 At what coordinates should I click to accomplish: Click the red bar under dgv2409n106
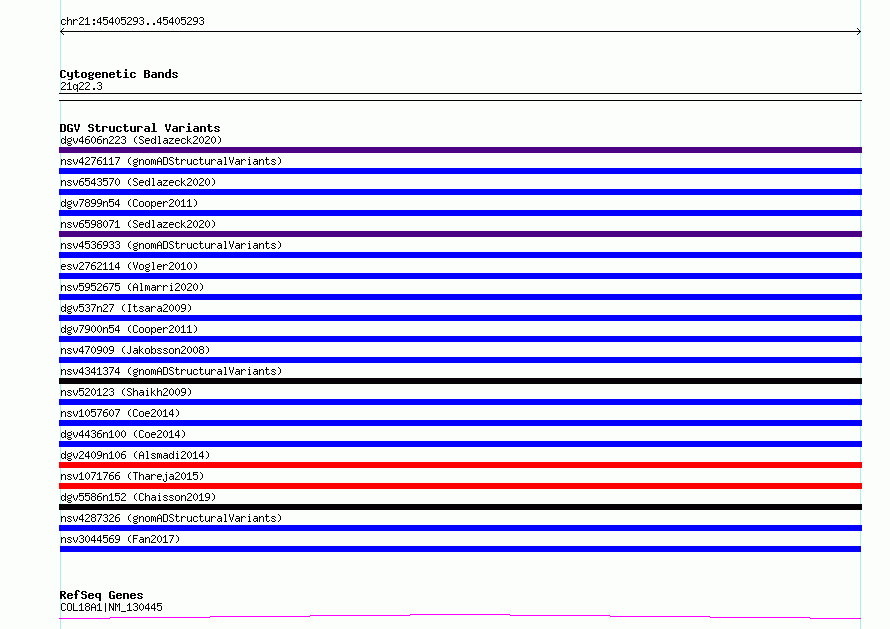point(460,465)
